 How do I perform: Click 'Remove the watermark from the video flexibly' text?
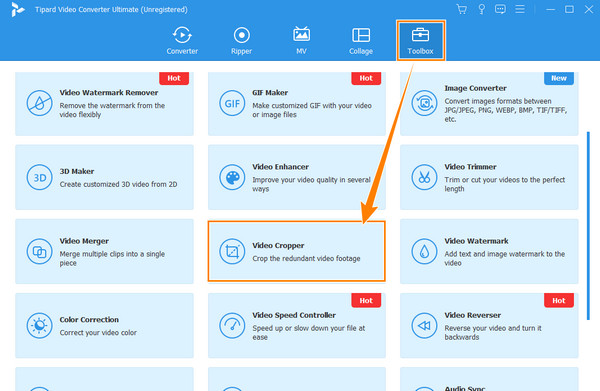click(112, 110)
